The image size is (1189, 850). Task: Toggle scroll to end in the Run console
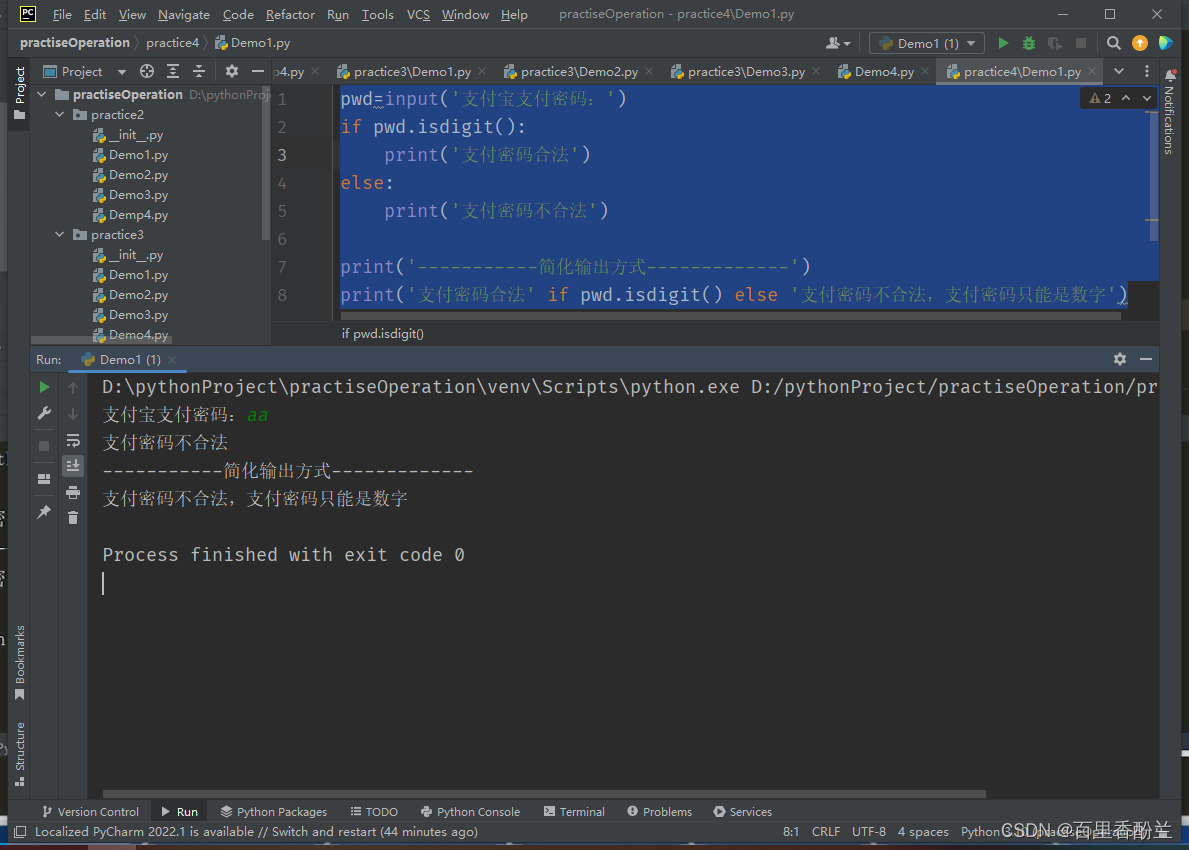[x=73, y=466]
